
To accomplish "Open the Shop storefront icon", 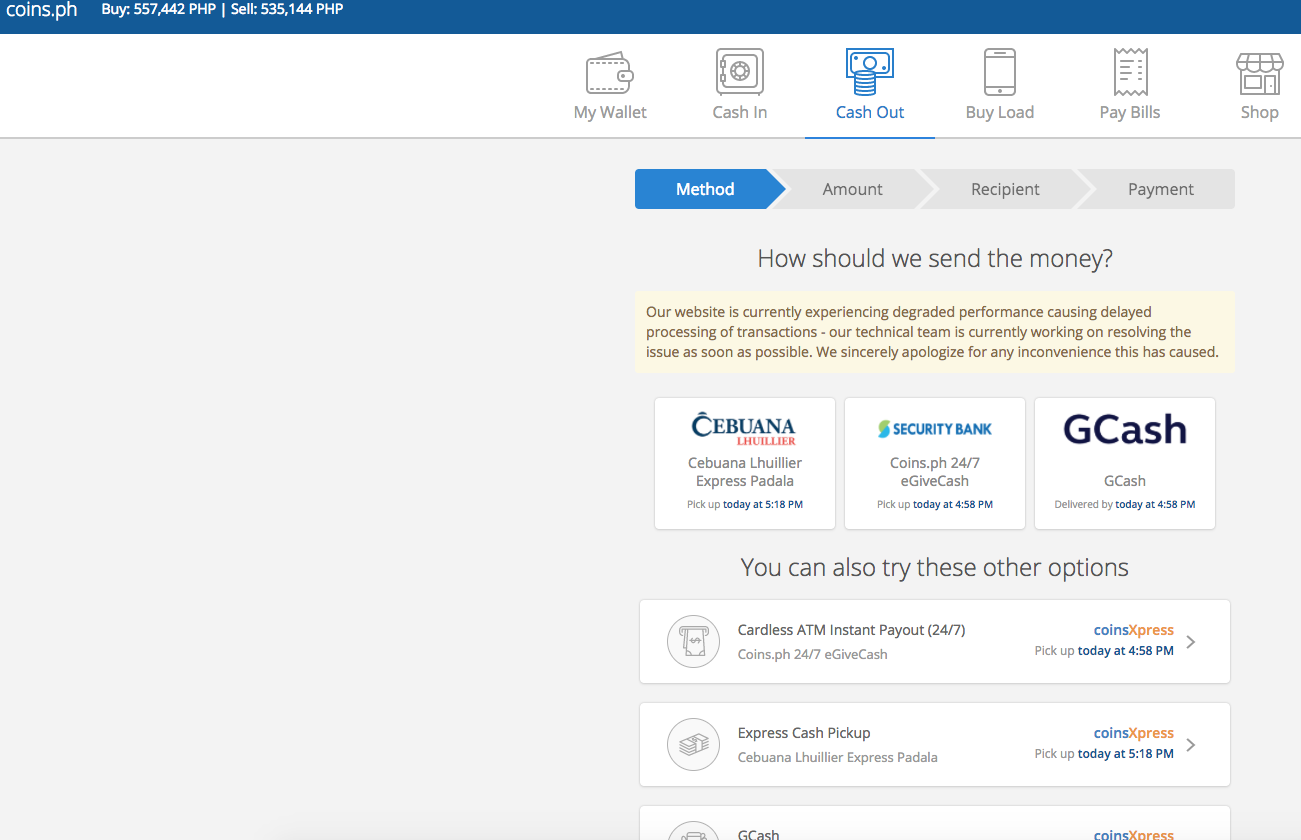I will (1259, 74).
